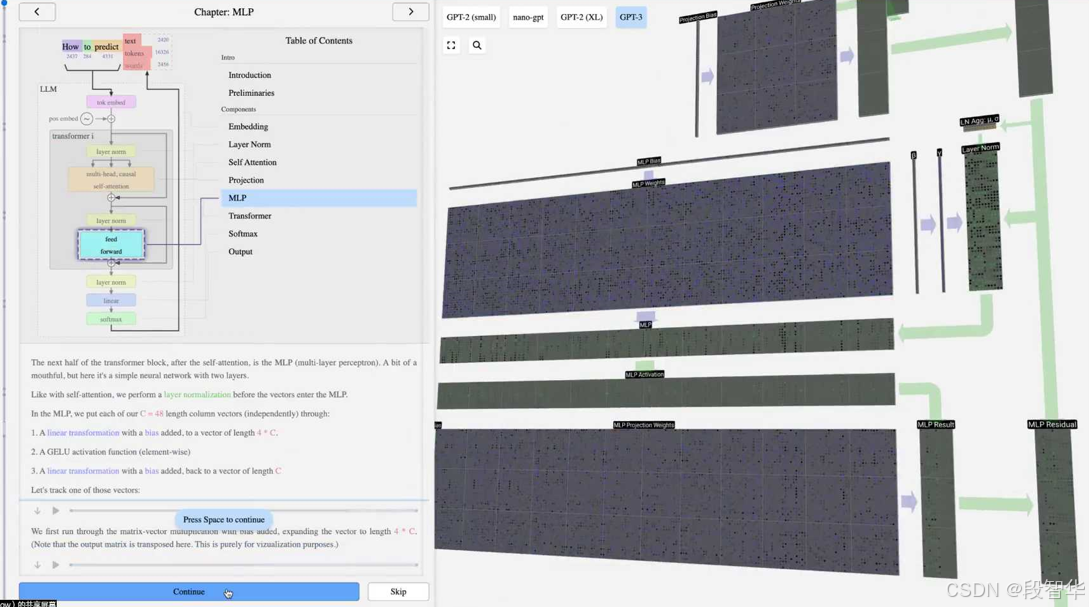Click second walkthrough progress slider
This screenshot has width=1089, height=607.
[x=244, y=565]
